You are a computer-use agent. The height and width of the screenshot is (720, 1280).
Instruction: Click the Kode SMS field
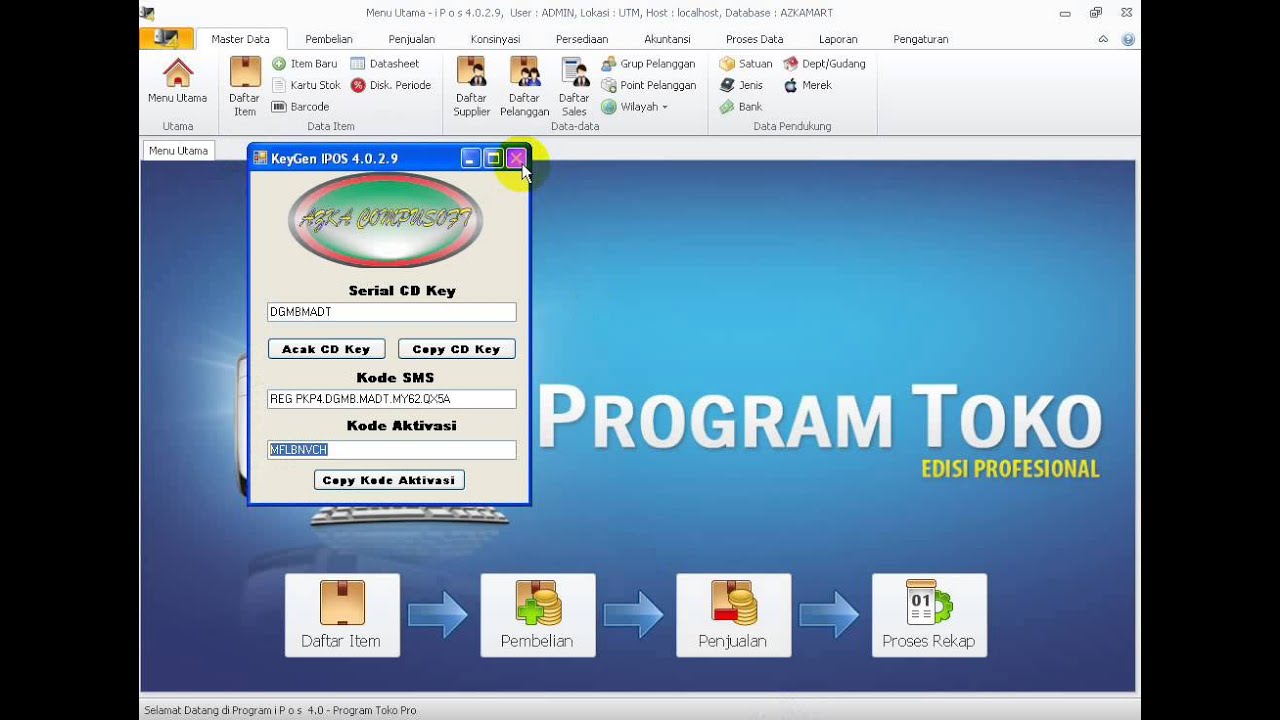coord(392,399)
